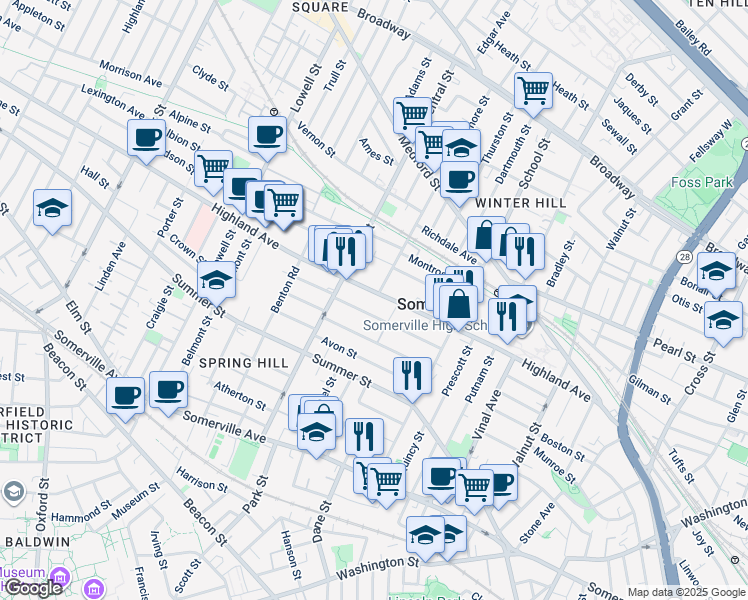Open the restaurant marker near Prescott St
Image resolution: width=748 pixels, height=600 pixels.
coord(412,375)
